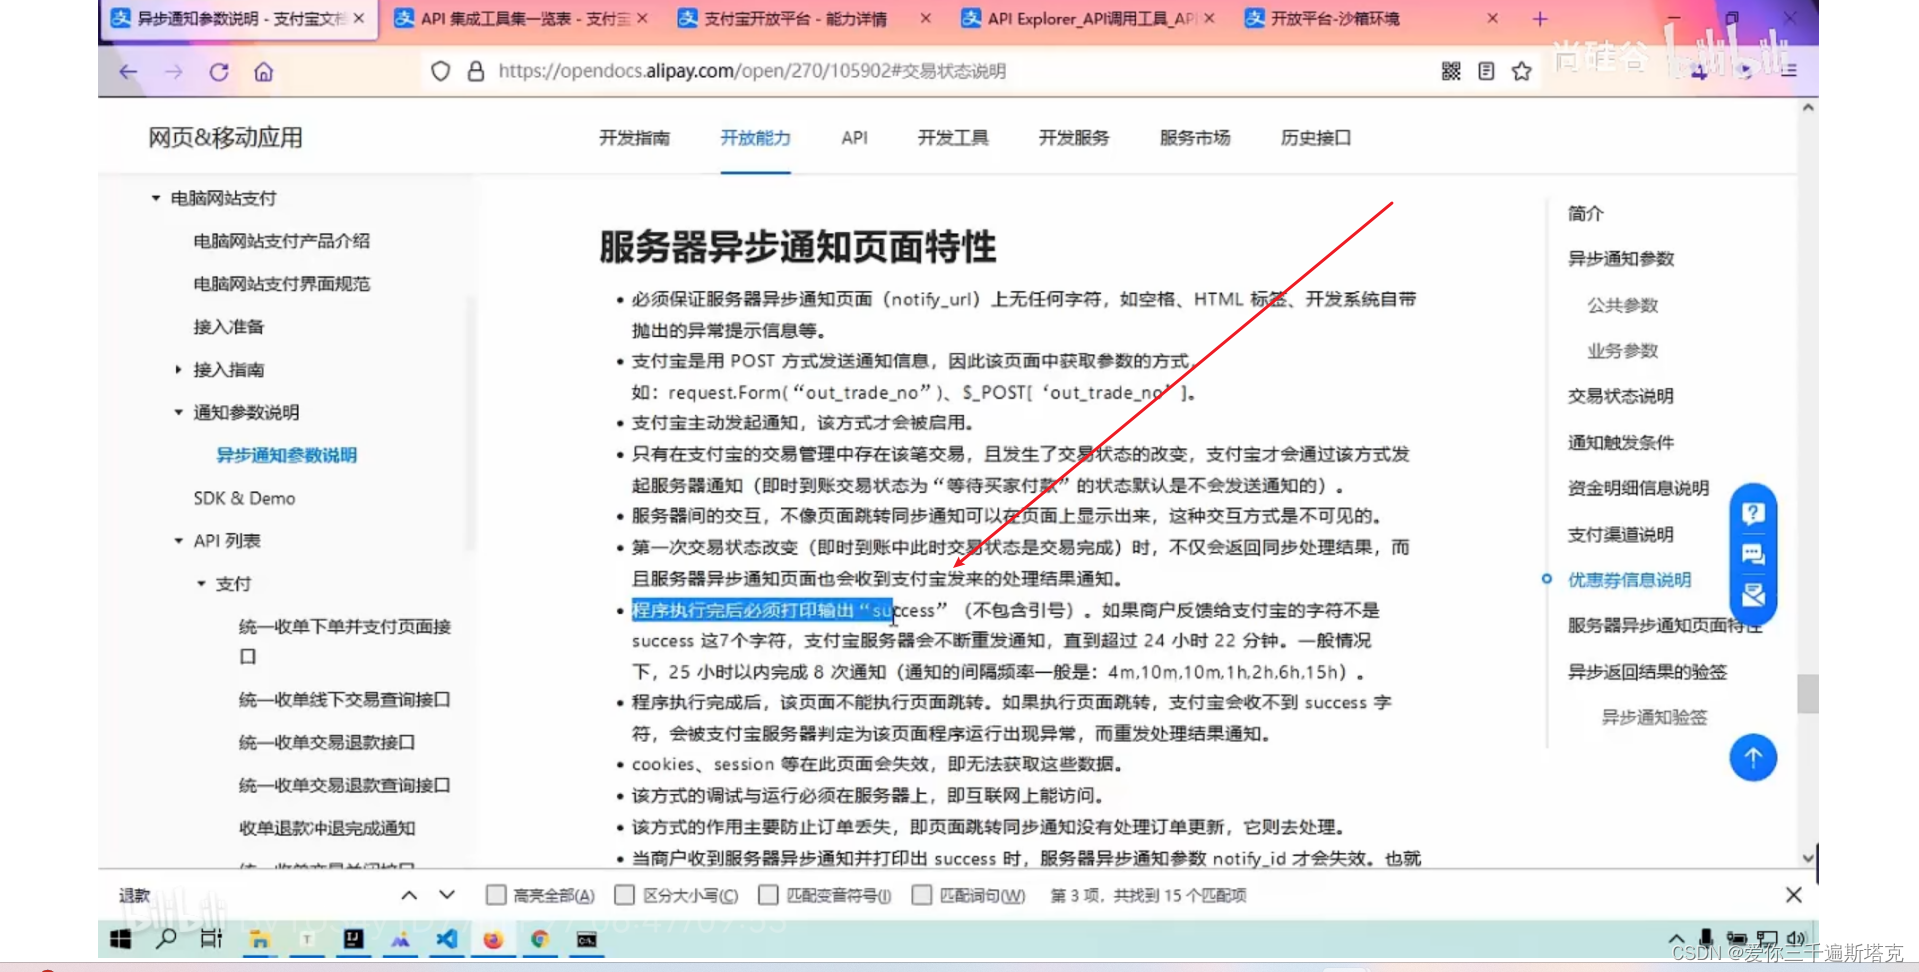Viewport: 1919px width, 972px height.
Task: Jump to next find match arrow
Action: coord(447,895)
